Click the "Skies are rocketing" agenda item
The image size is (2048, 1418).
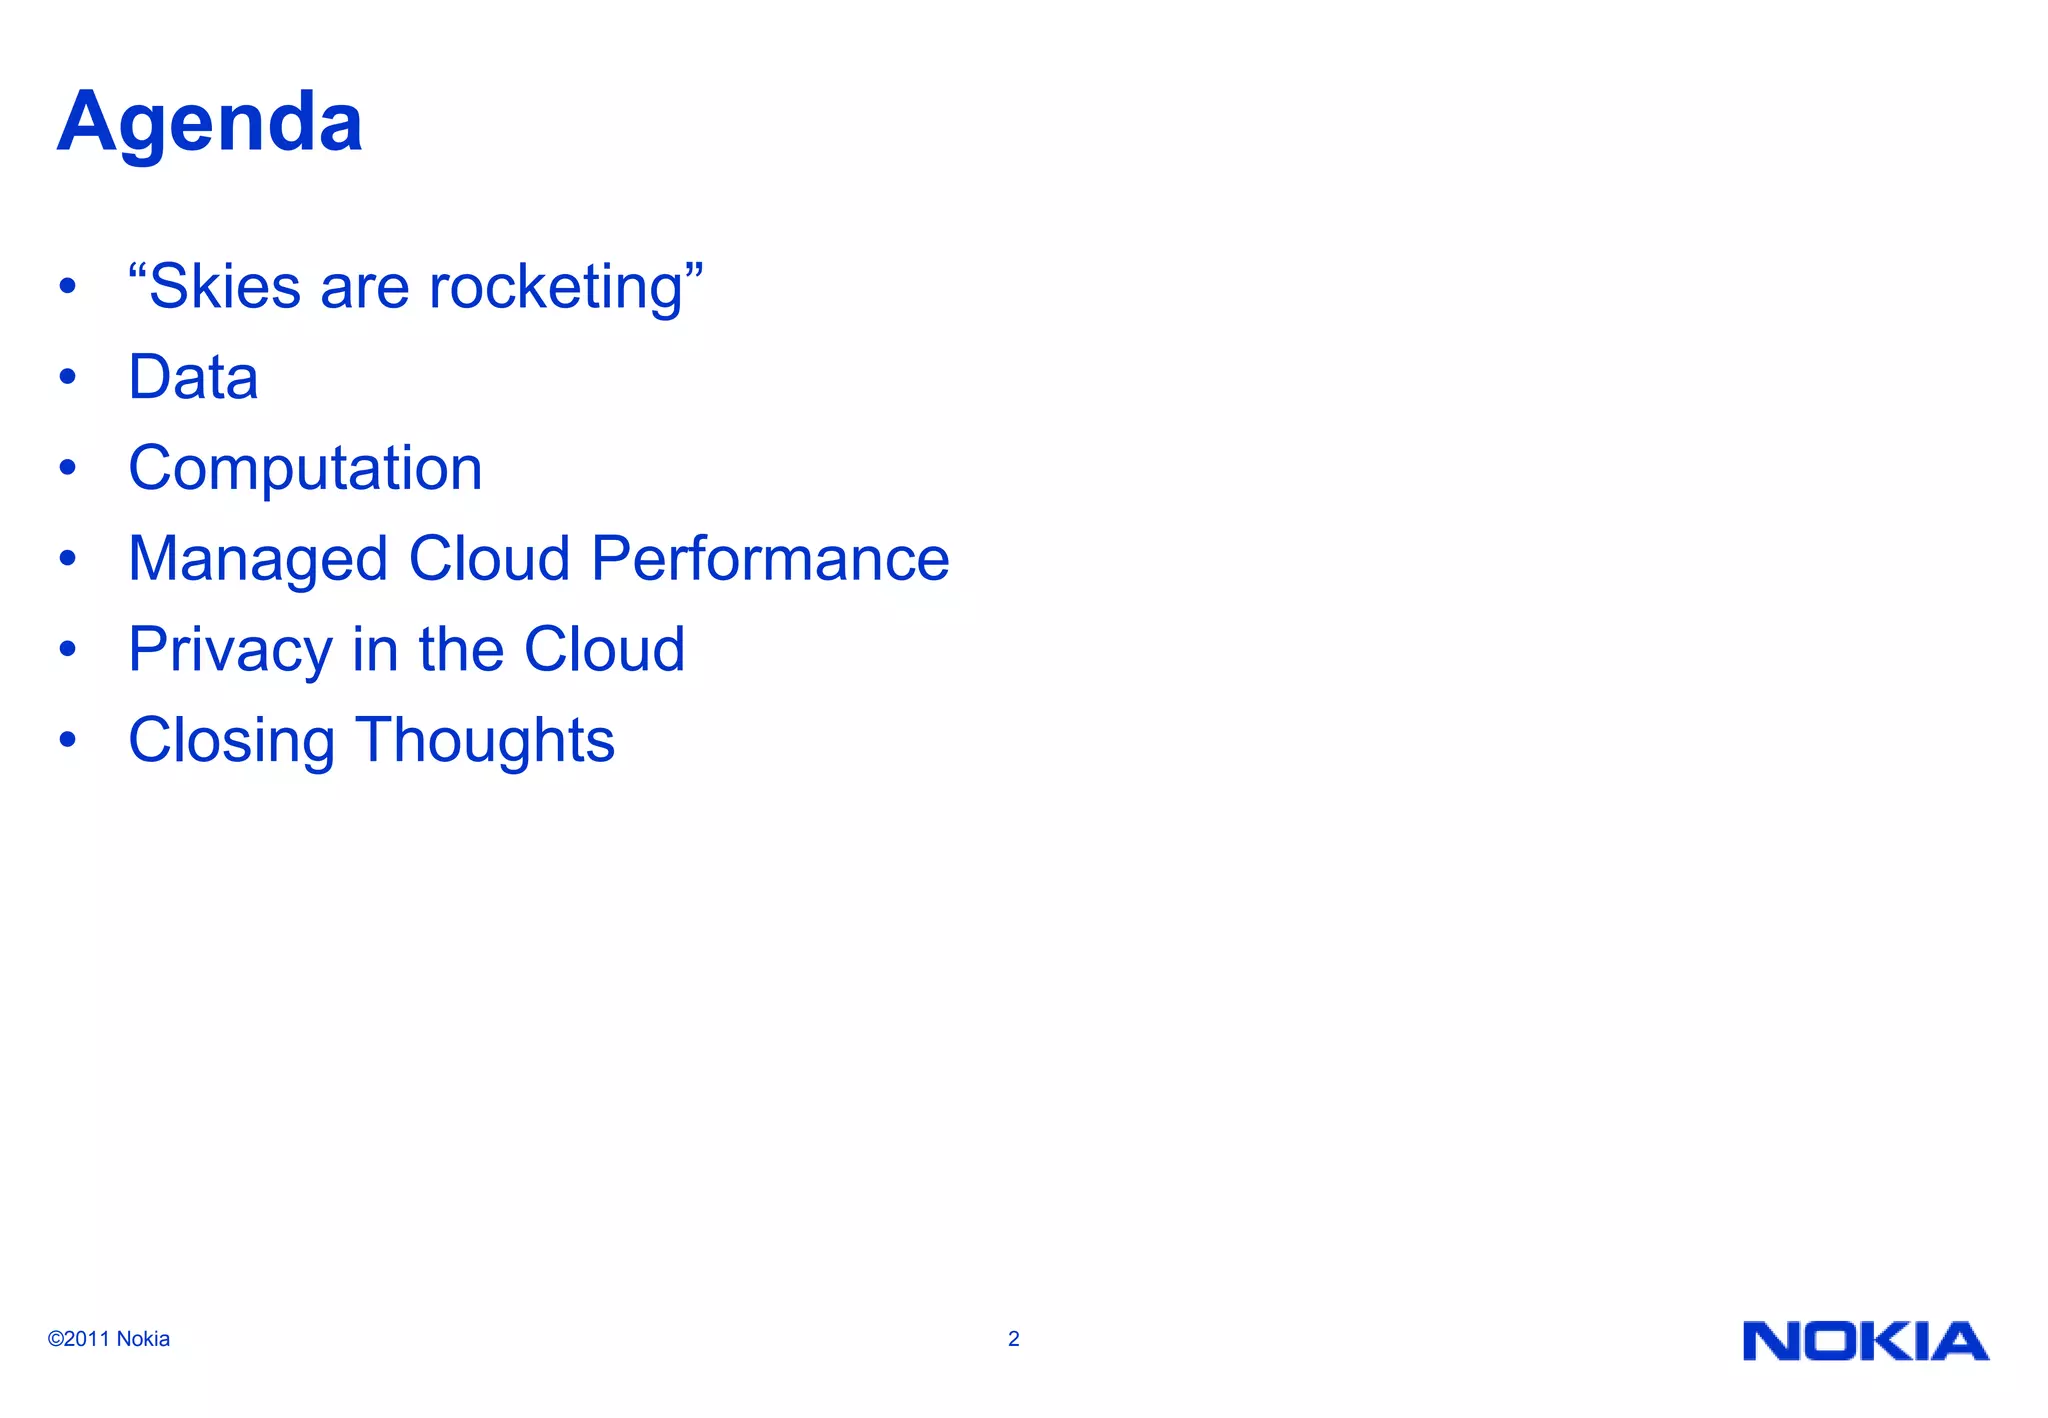tap(416, 288)
